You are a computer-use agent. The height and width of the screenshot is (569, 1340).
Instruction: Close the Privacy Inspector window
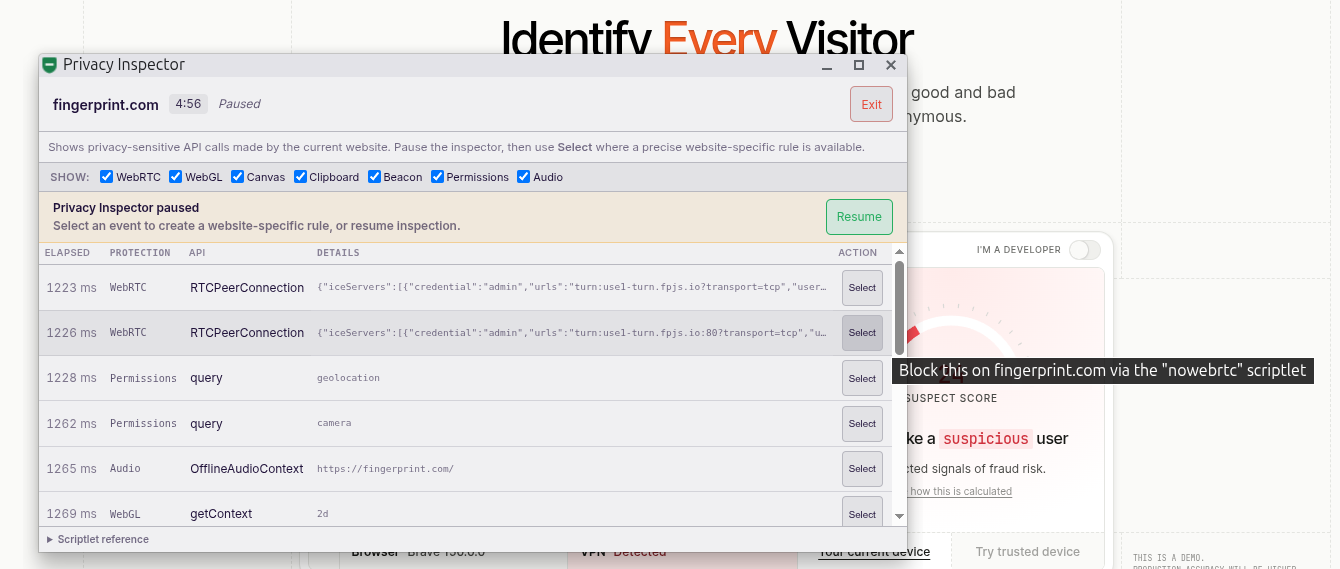pyautogui.click(x=891, y=65)
